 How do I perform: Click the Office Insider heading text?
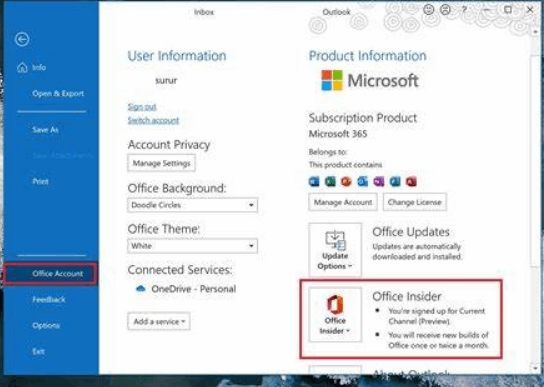pyautogui.click(x=407, y=296)
